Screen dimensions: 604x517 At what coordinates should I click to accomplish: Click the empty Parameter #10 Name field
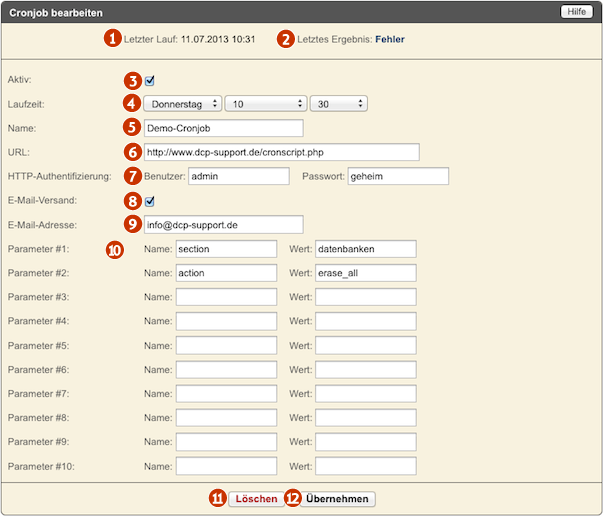click(226, 466)
